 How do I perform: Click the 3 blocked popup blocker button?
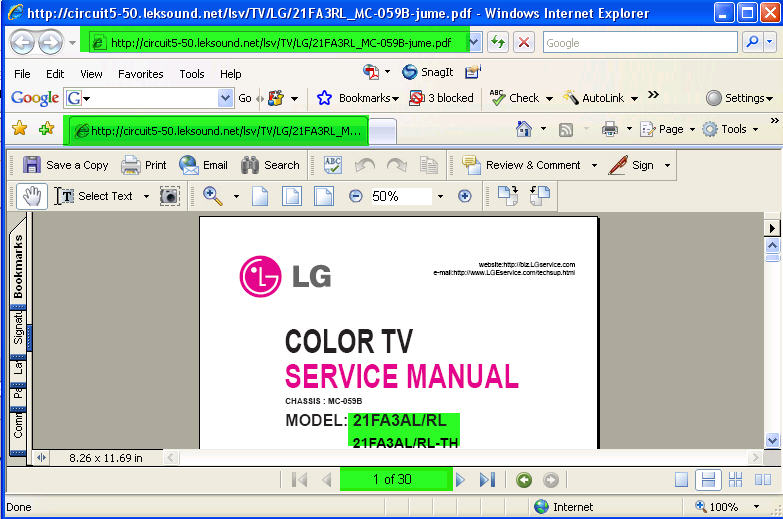(x=441, y=98)
